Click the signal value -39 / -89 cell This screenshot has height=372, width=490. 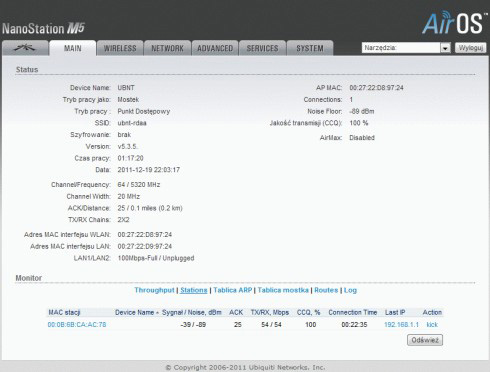[193, 324]
